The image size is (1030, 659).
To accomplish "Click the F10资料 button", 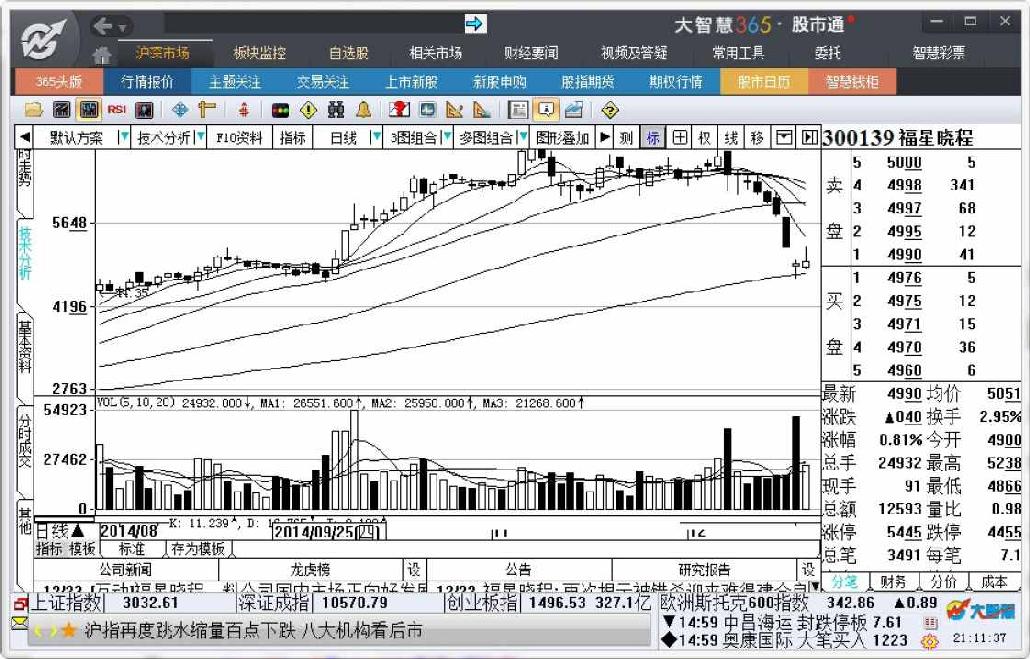I will (x=239, y=138).
